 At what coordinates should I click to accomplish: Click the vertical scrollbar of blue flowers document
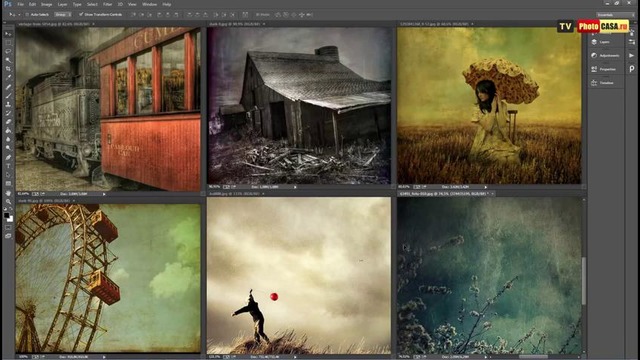pyautogui.click(x=584, y=280)
